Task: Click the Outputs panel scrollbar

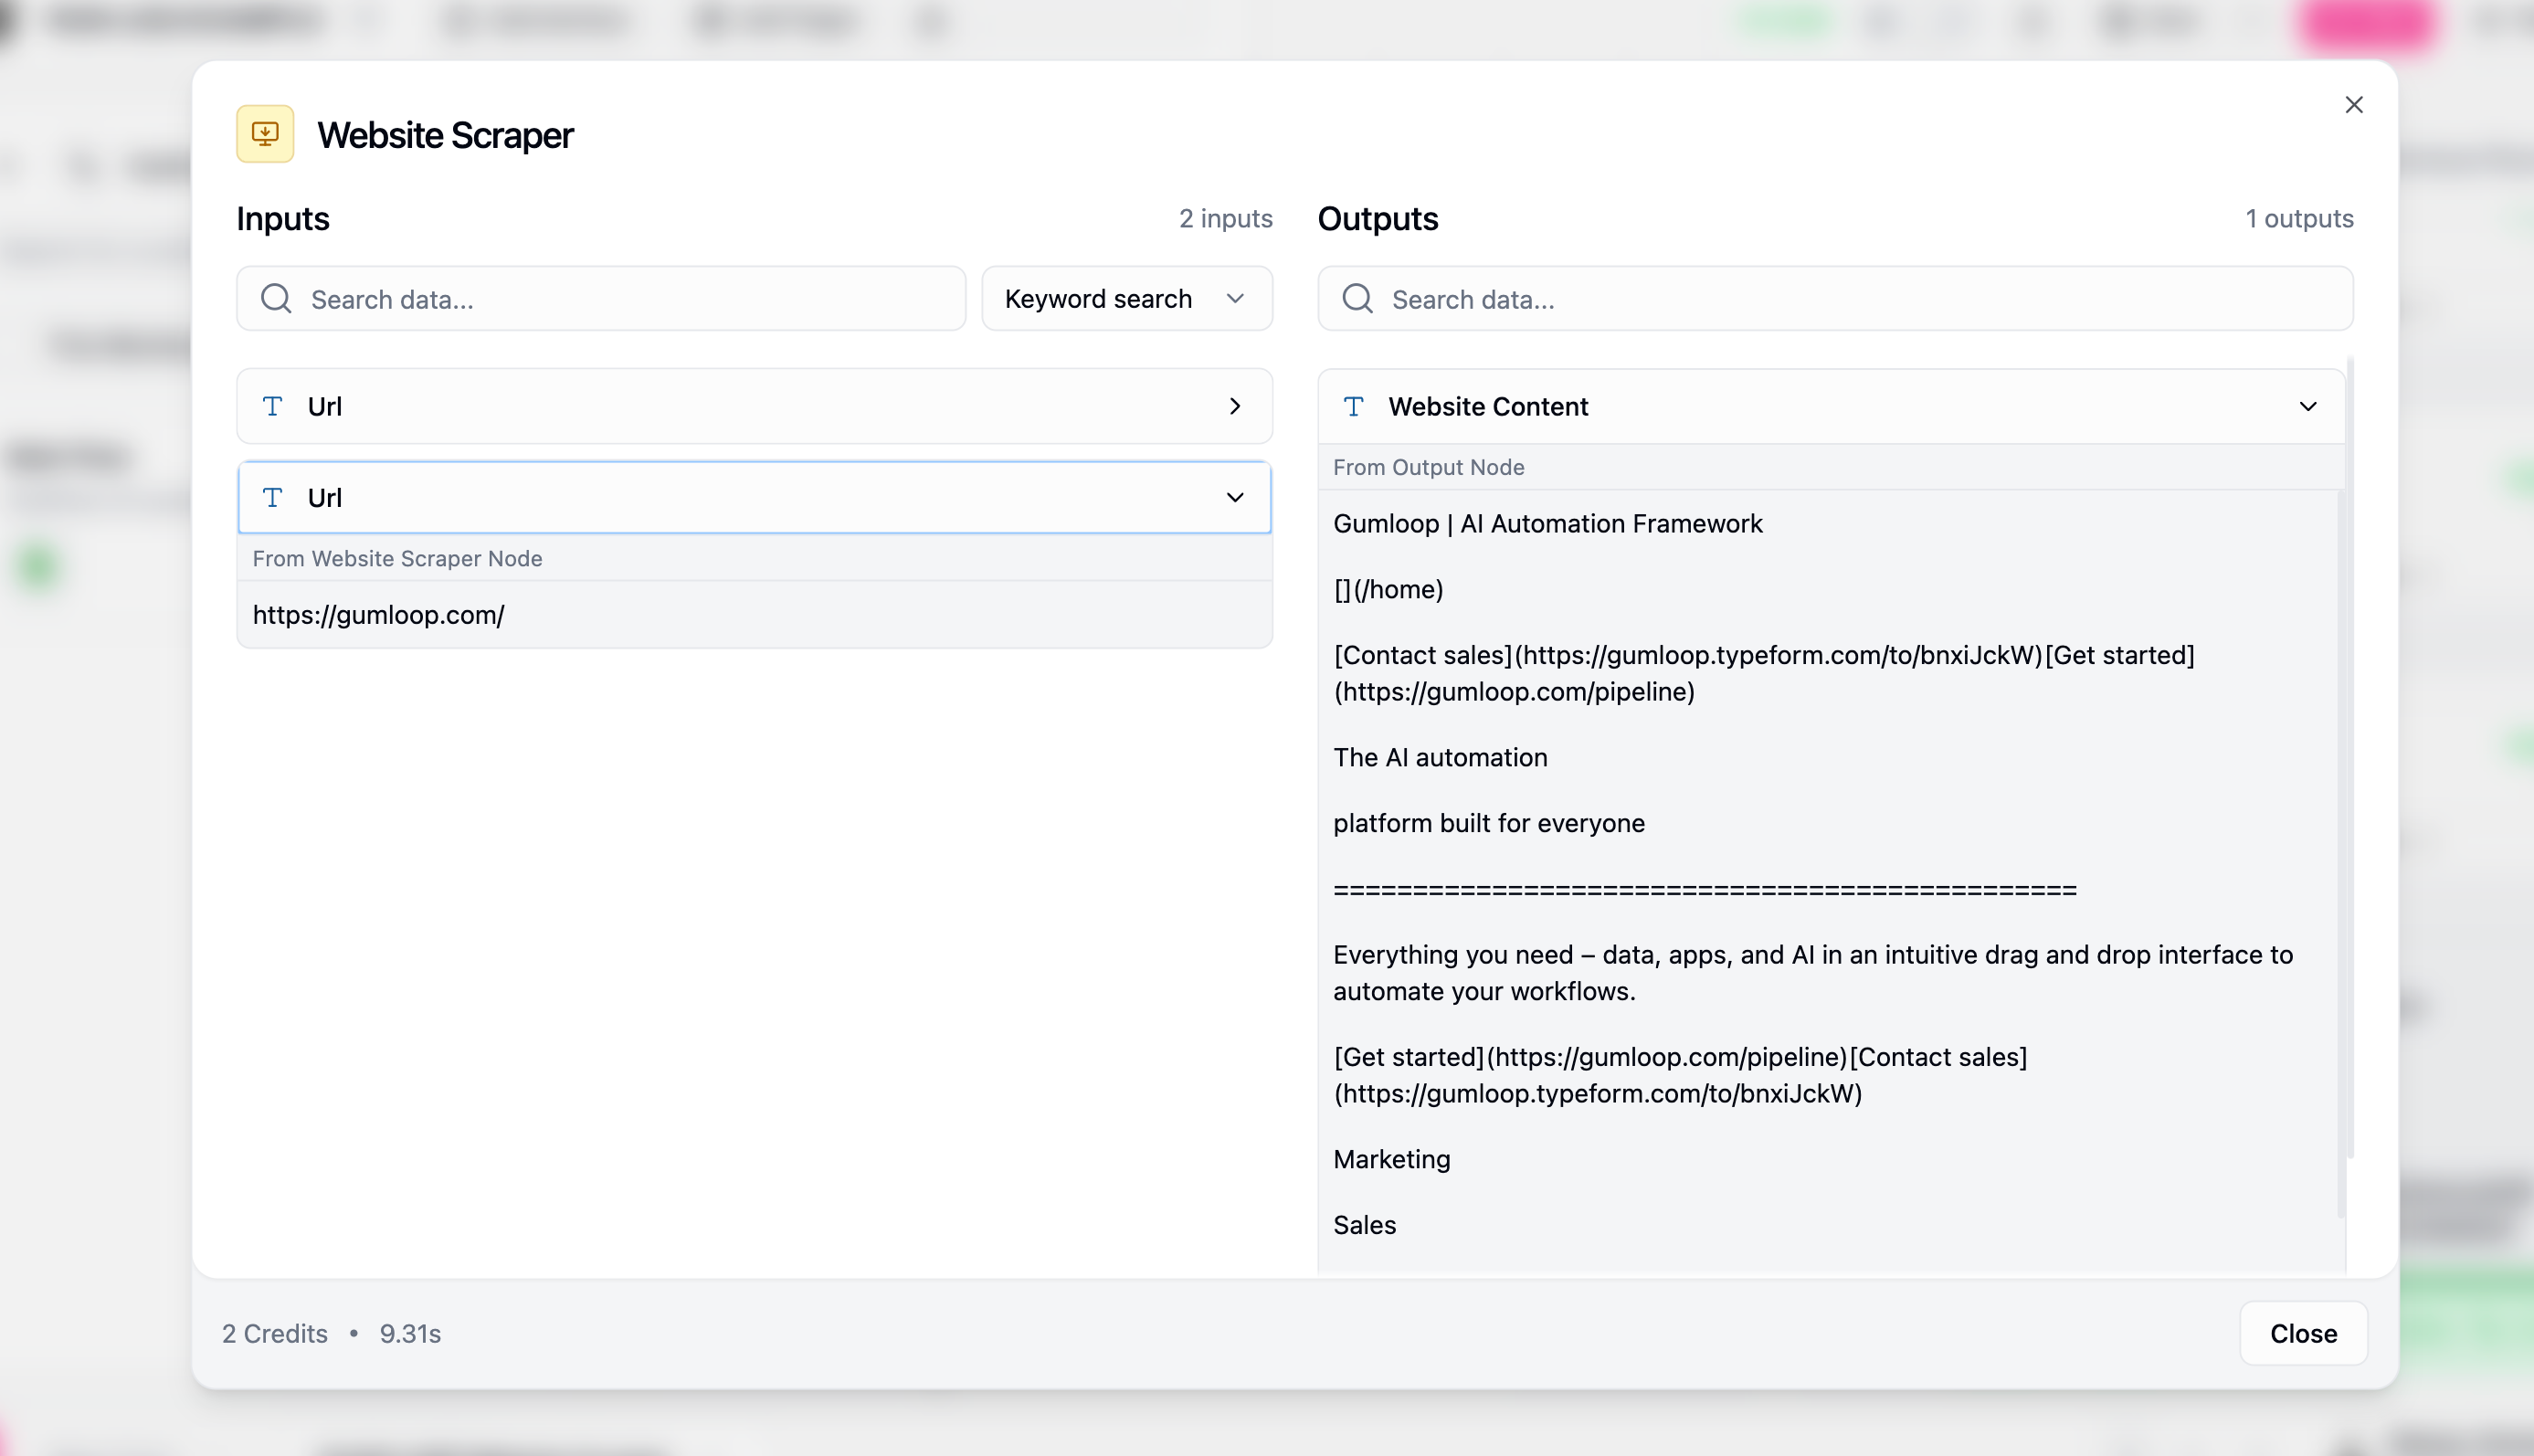Action: [x=2347, y=700]
